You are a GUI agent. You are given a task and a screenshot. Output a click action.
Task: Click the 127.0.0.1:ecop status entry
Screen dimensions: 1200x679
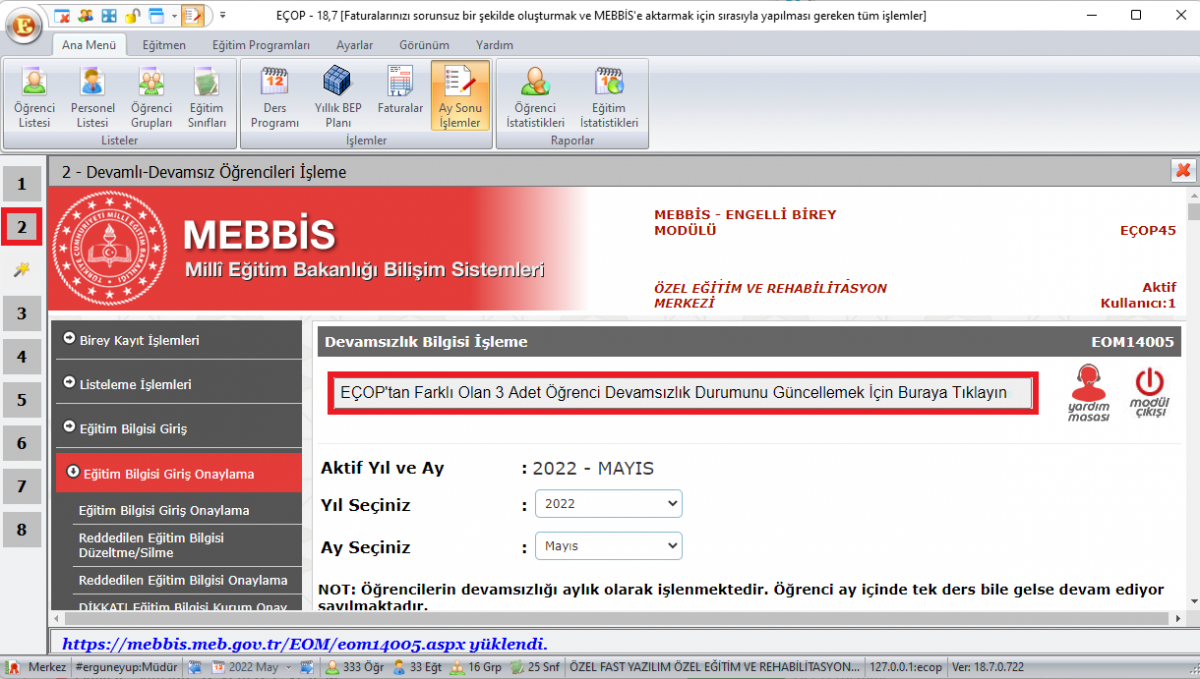coord(906,667)
